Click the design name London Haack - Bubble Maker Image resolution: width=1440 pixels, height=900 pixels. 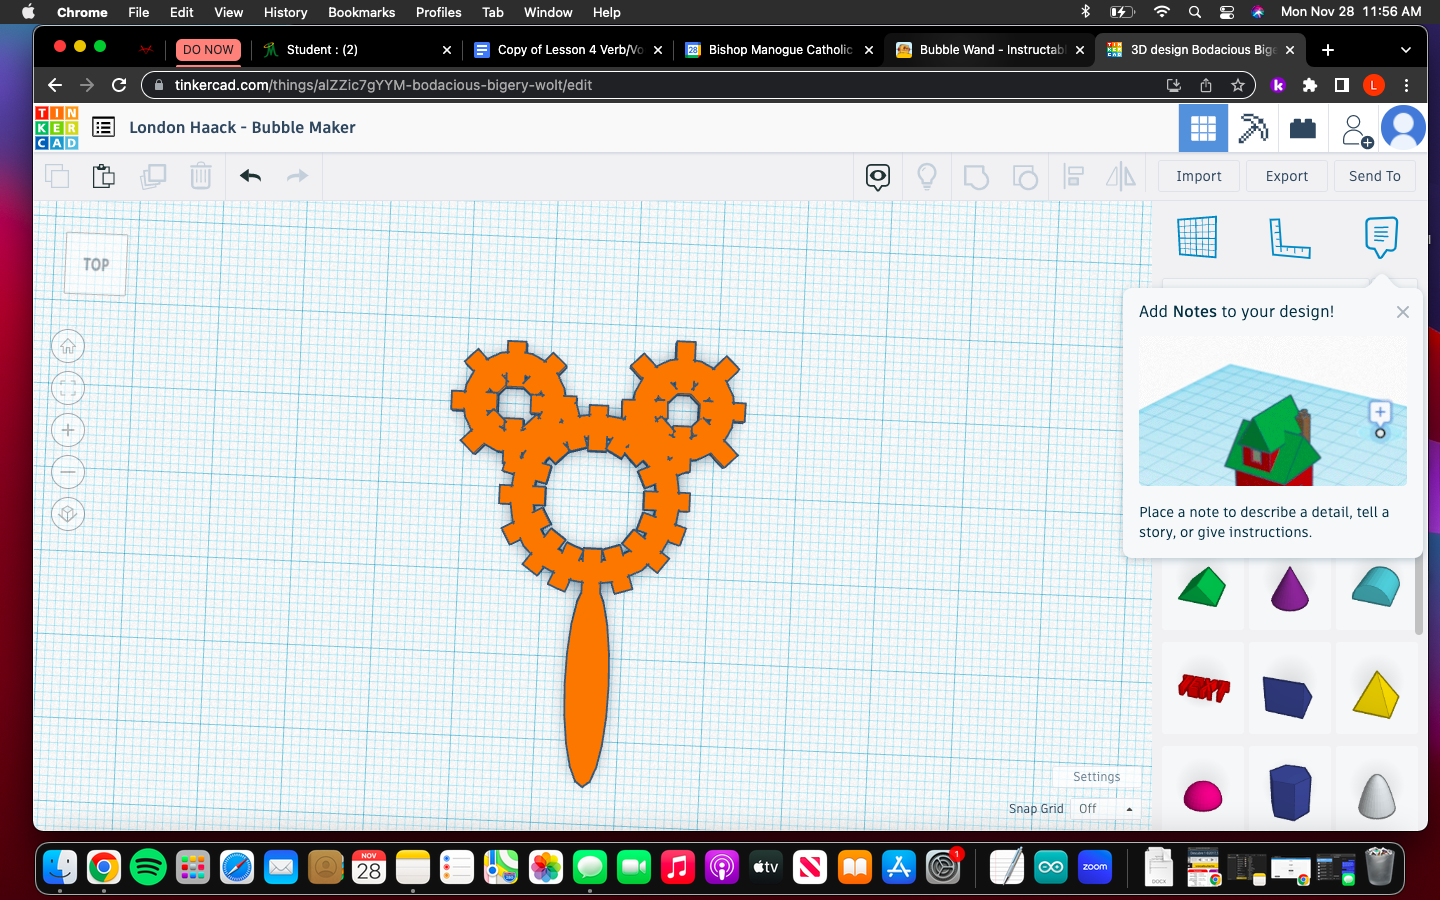pos(242,127)
